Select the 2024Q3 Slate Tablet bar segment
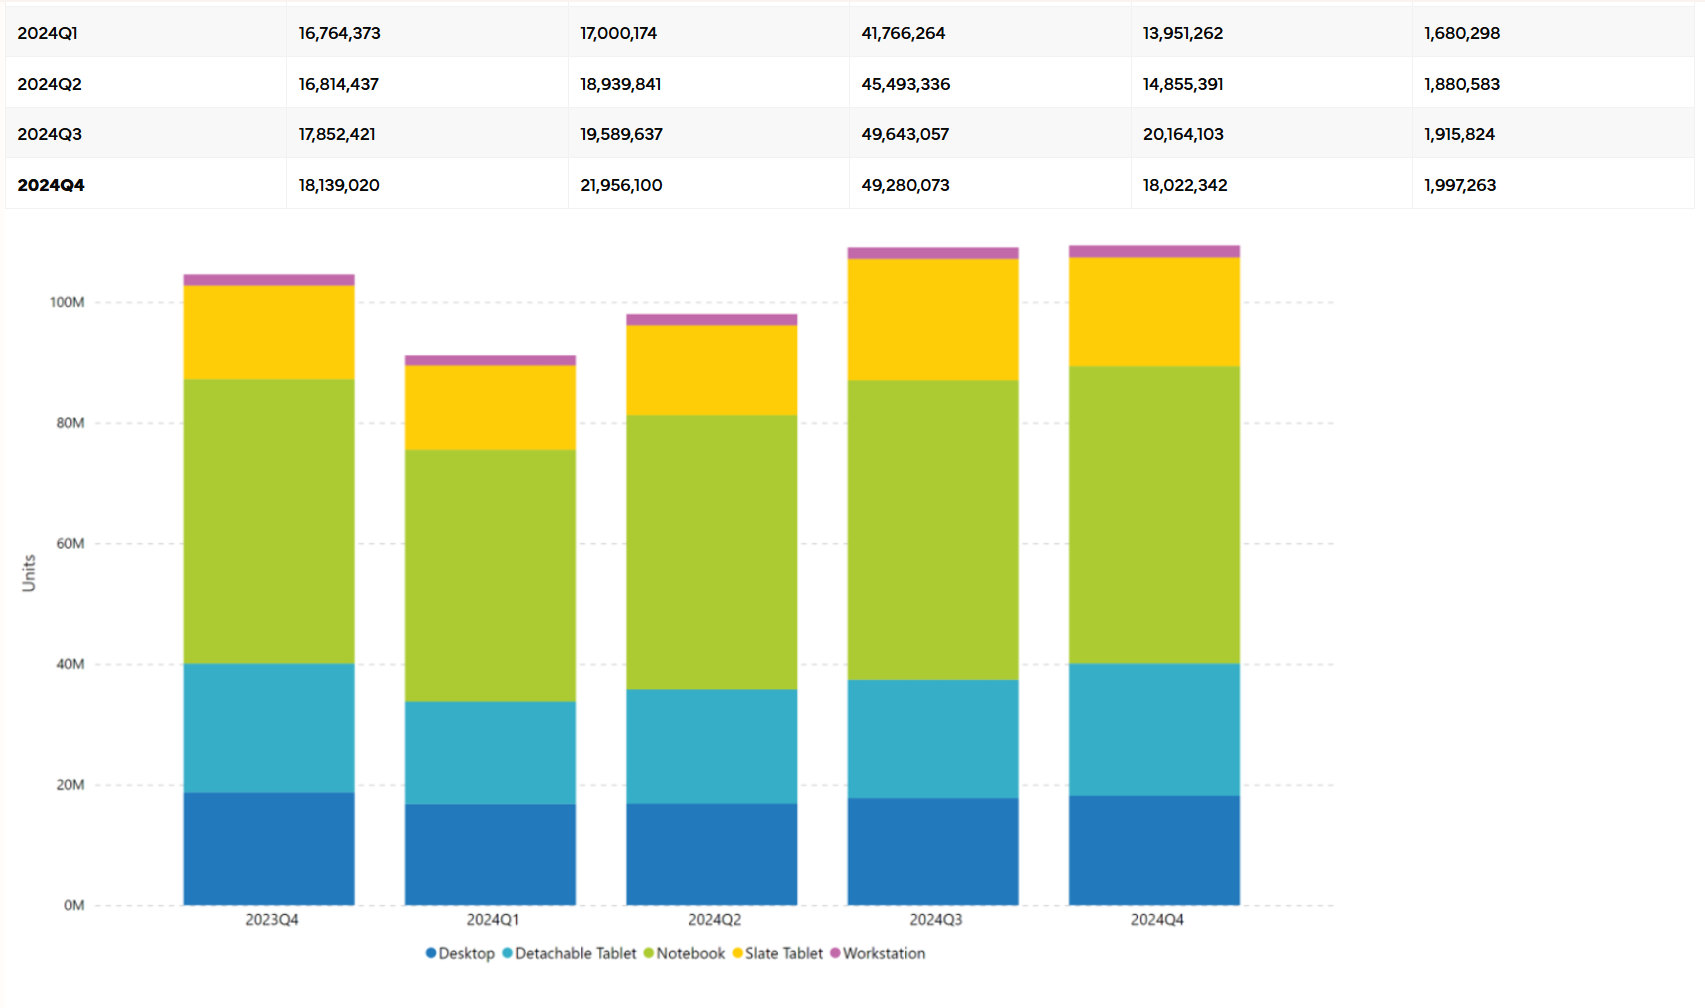This screenshot has height=1008, width=1705. pyautogui.click(x=933, y=320)
